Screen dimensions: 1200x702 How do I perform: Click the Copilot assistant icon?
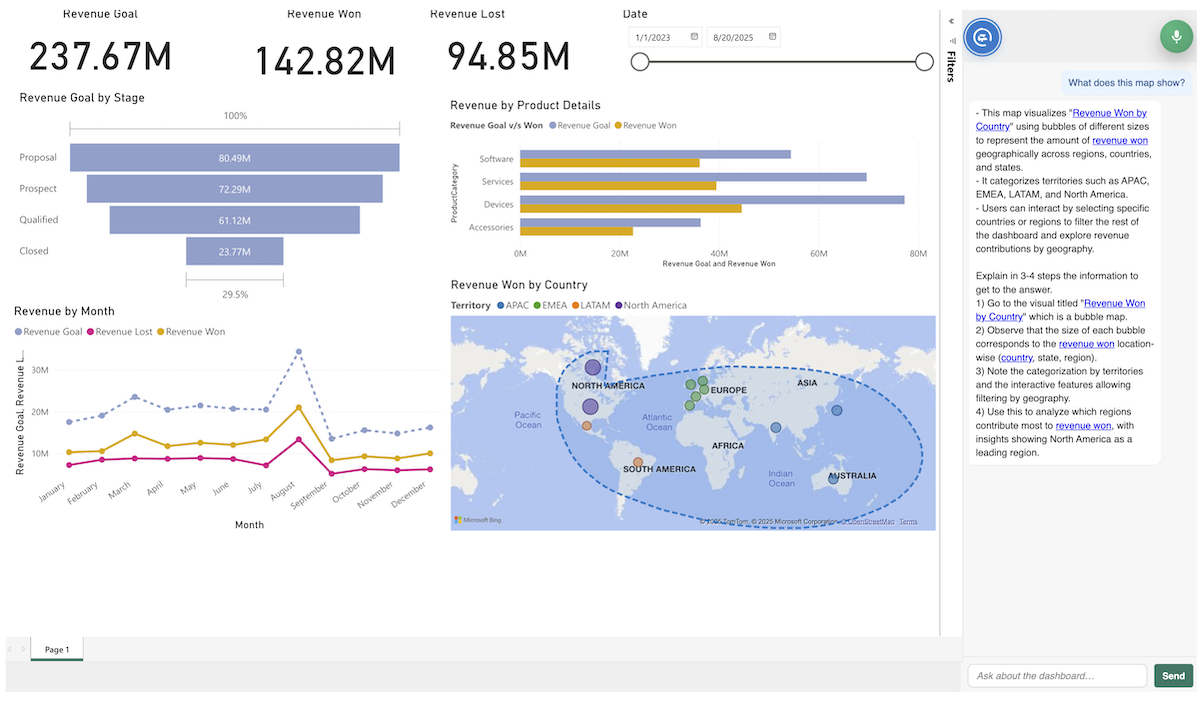[982, 36]
